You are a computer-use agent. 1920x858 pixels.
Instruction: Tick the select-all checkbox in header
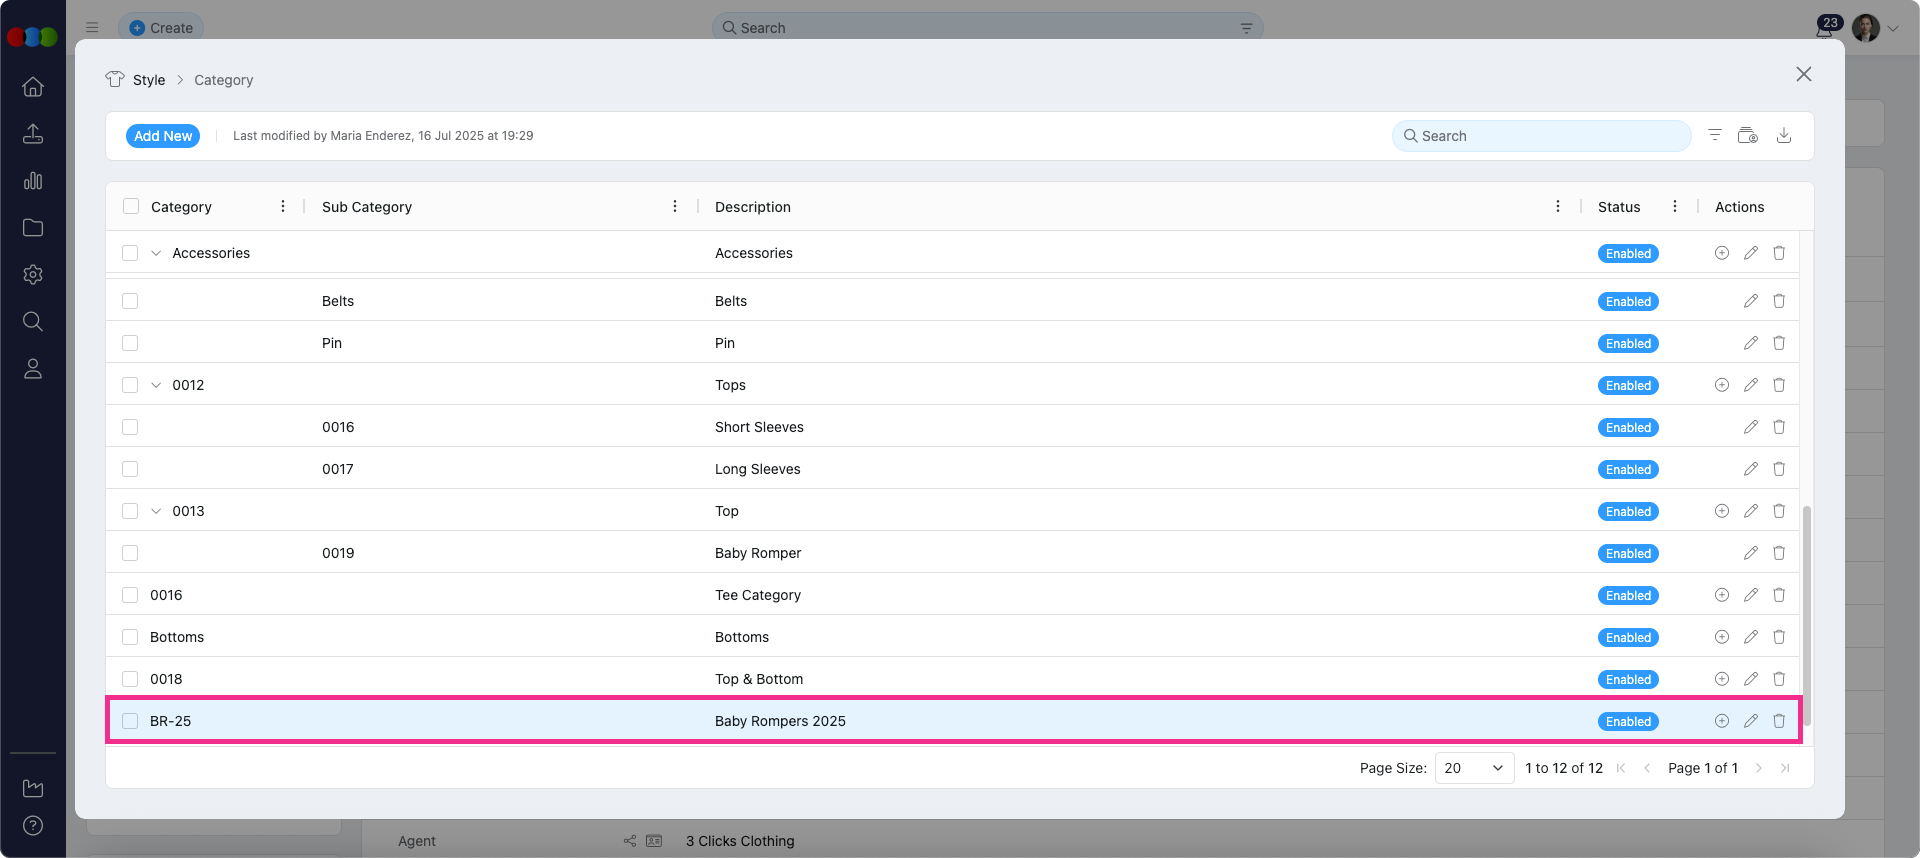(131, 207)
